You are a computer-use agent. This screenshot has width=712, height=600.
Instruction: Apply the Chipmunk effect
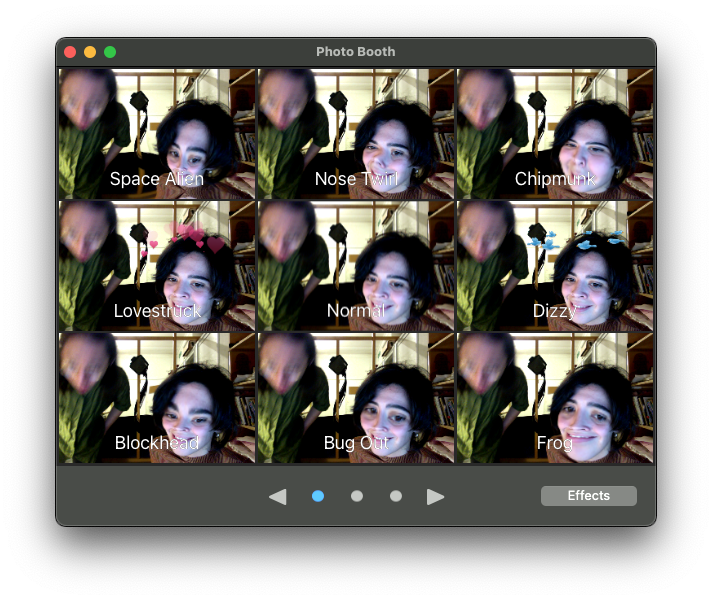(x=555, y=134)
